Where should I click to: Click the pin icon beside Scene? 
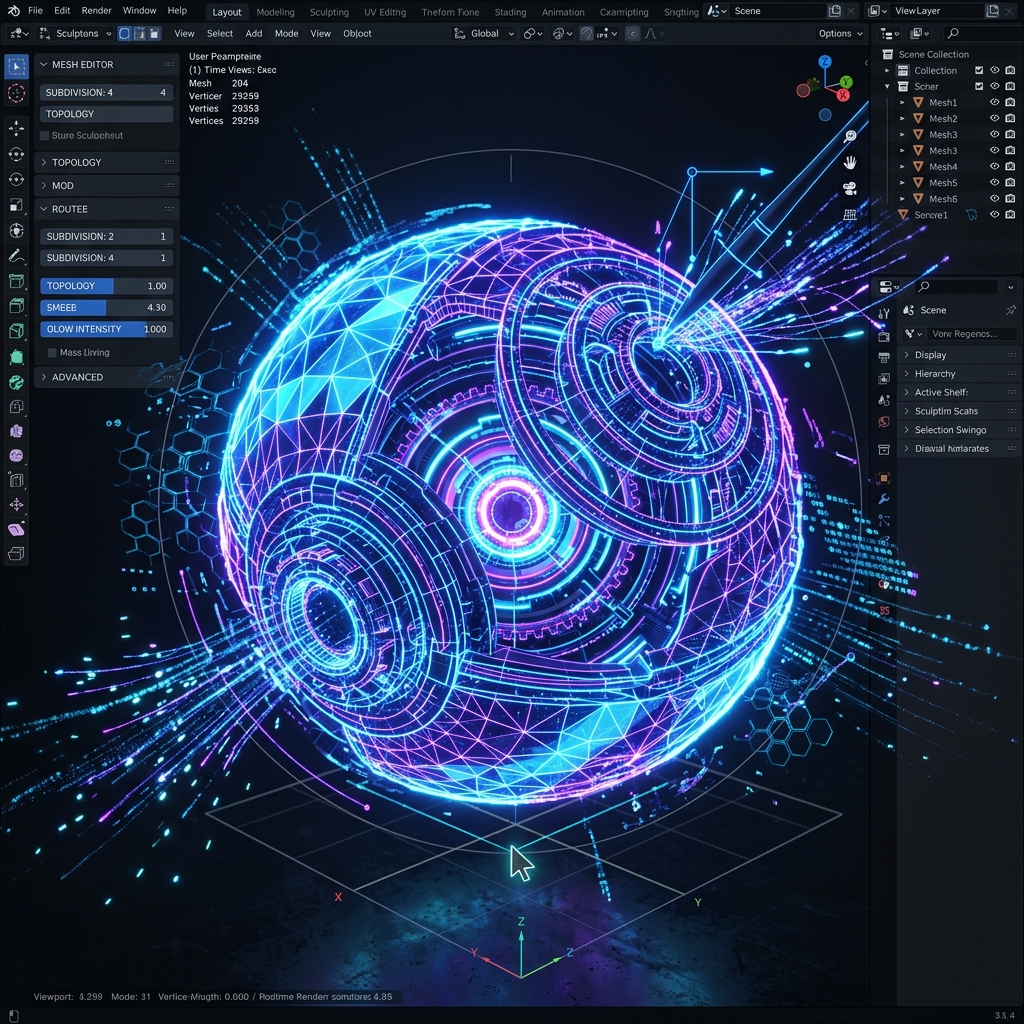point(1010,310)
